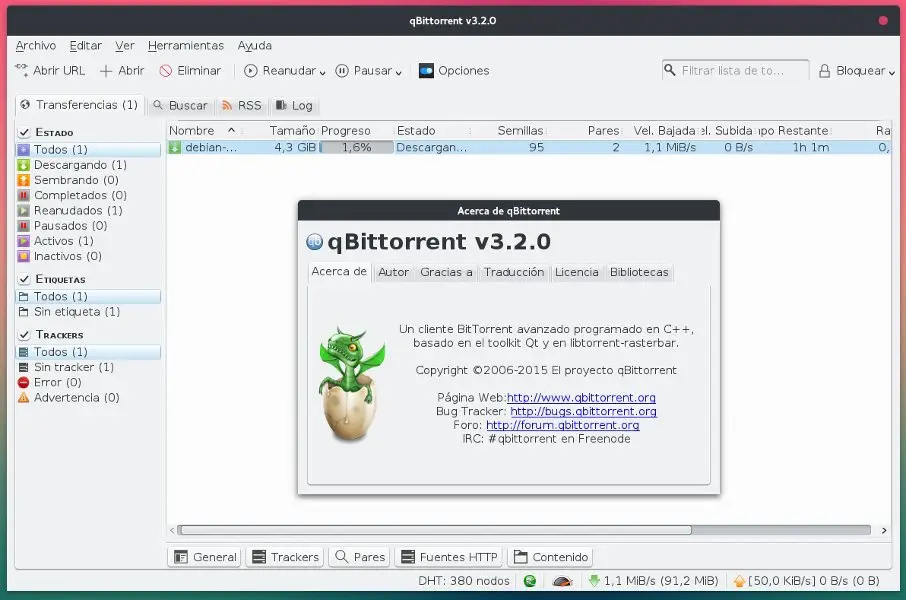
Task: Click the horizontal scrollbar thumb
Action: click(x=435, y=530)
